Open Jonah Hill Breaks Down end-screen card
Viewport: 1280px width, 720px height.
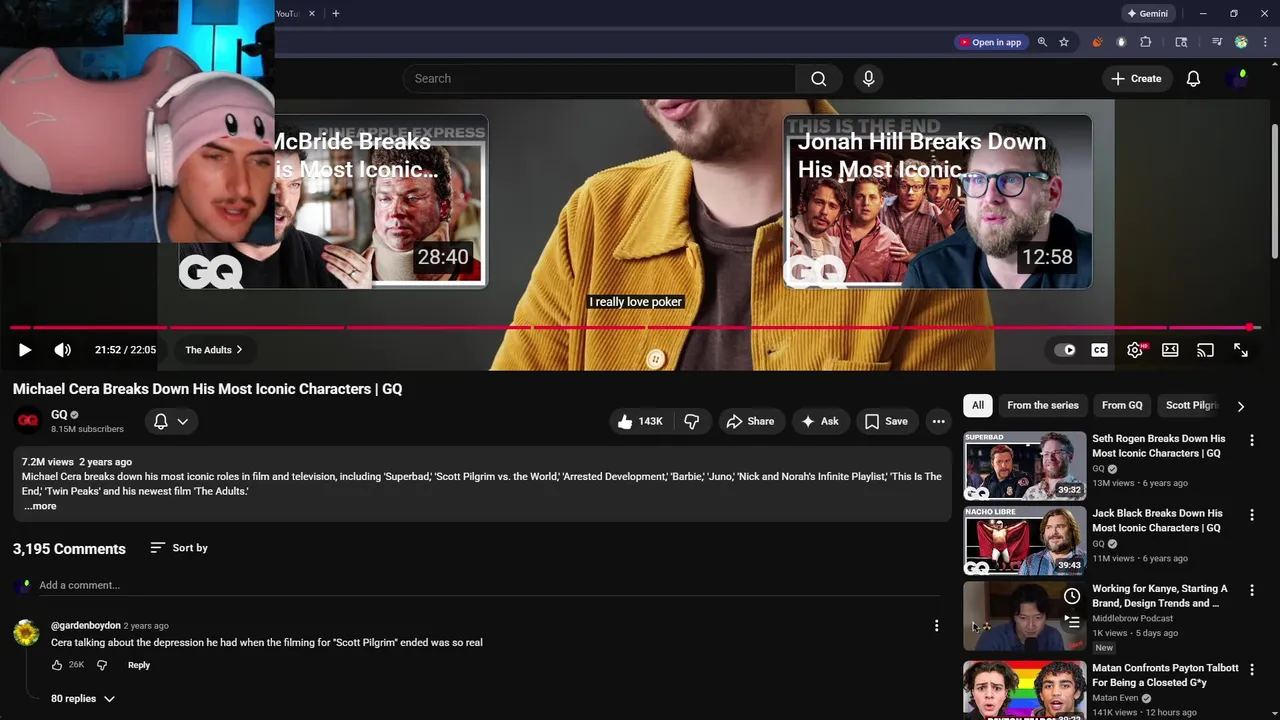[x=937, y=202]
